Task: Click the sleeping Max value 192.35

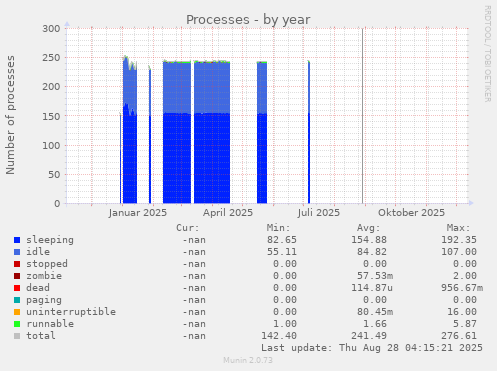Action: [x=459, y=240]
